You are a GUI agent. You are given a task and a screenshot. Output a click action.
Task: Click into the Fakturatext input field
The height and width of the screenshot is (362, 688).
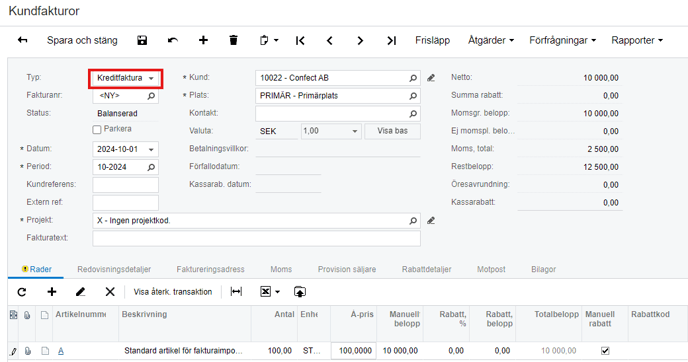click(x=256, y=238)
